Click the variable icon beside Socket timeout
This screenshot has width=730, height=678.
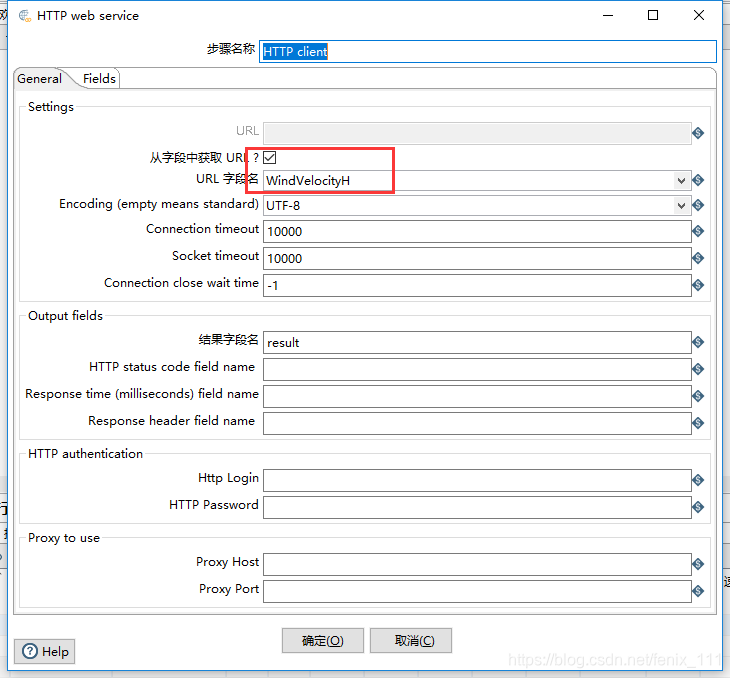coord(698,258)
